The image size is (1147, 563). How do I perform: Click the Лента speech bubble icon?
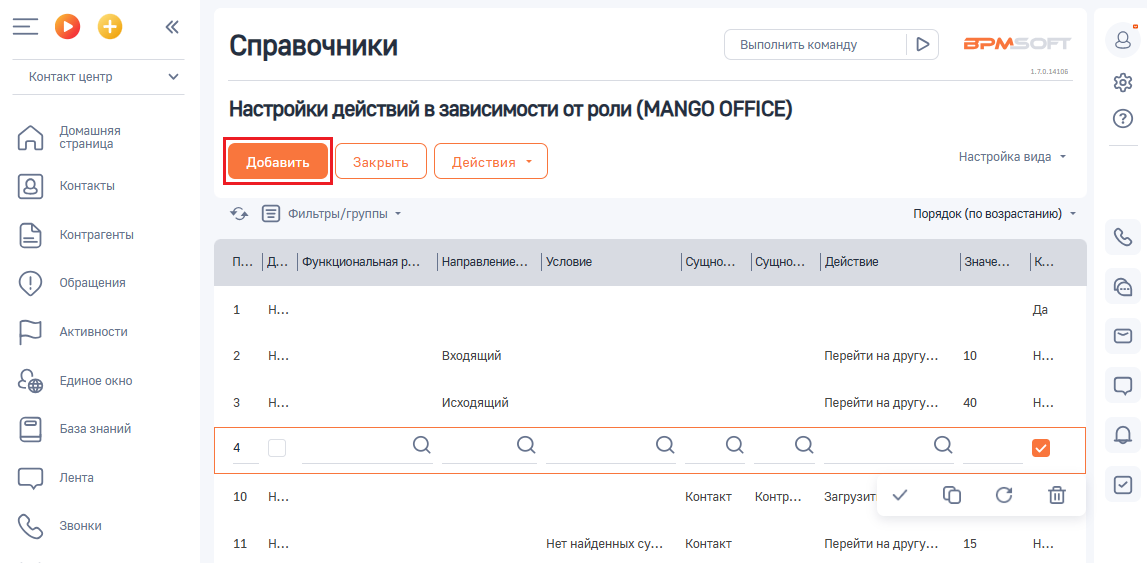point(30,478)
